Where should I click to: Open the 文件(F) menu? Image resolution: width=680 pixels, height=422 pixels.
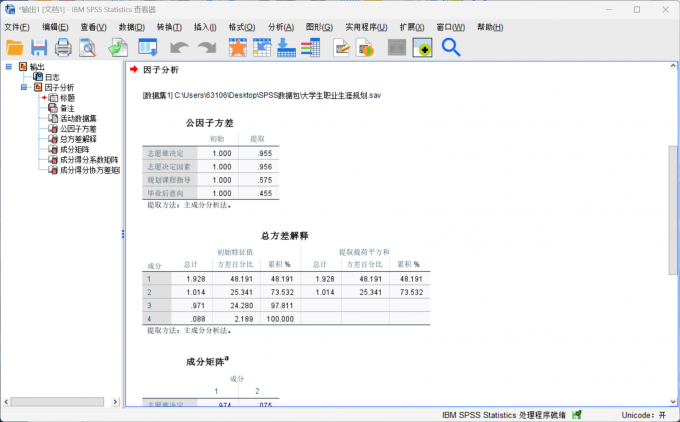coord(17,27)
